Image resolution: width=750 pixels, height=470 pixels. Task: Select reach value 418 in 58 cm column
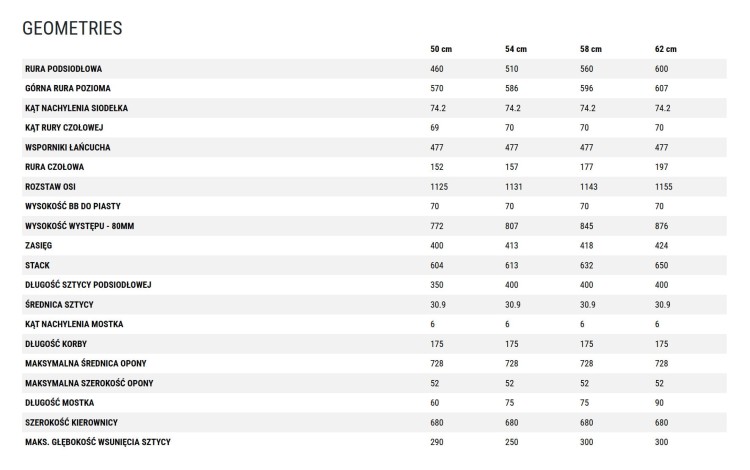click(587, 246)
